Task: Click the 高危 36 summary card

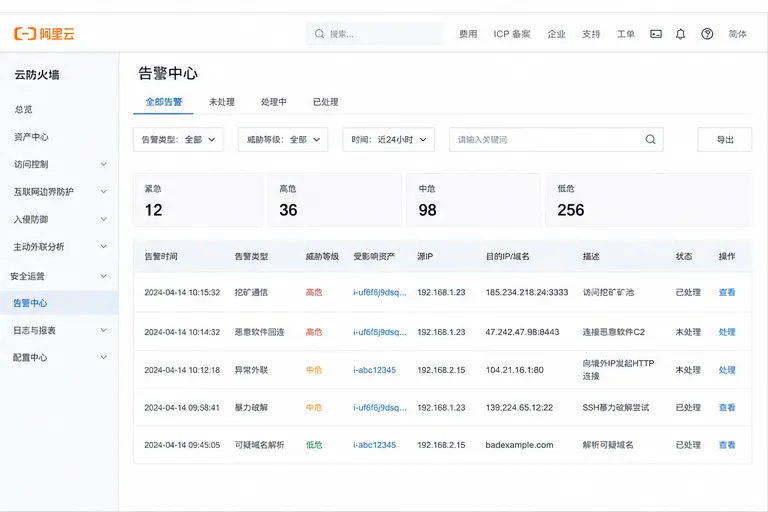Action: coord(335,200)
